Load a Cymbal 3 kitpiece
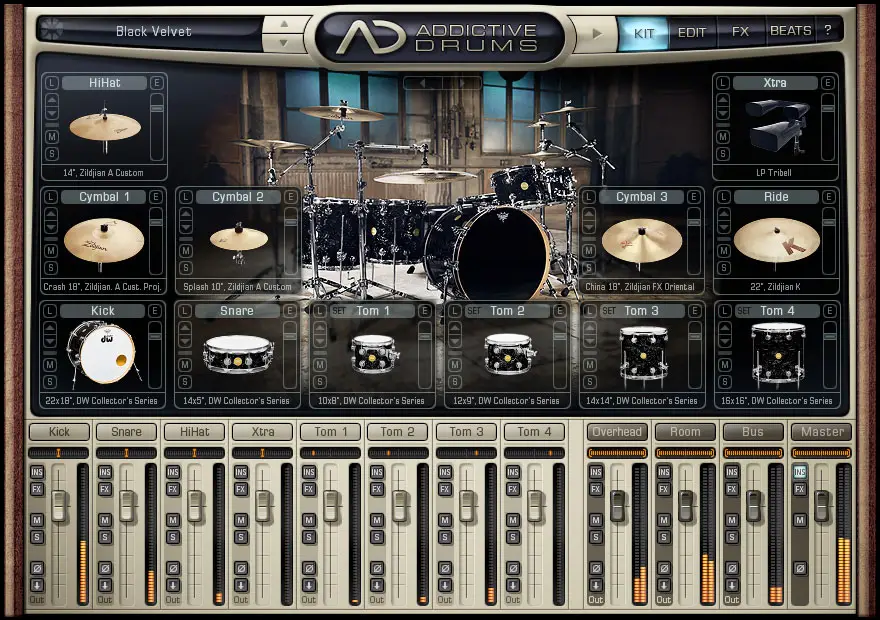The image size is (880, 620). pyautogui.click(x=588, y=197)
